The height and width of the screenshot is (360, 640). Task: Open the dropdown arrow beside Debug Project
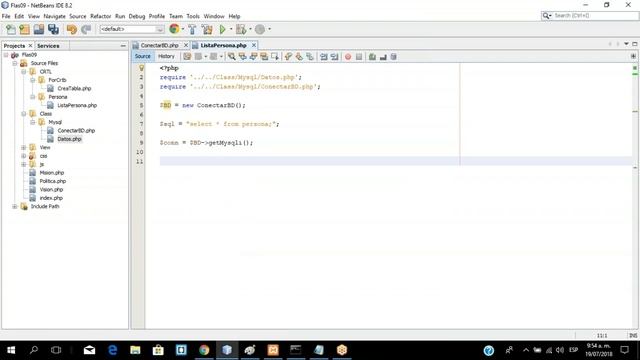click(x=250, y=29)
